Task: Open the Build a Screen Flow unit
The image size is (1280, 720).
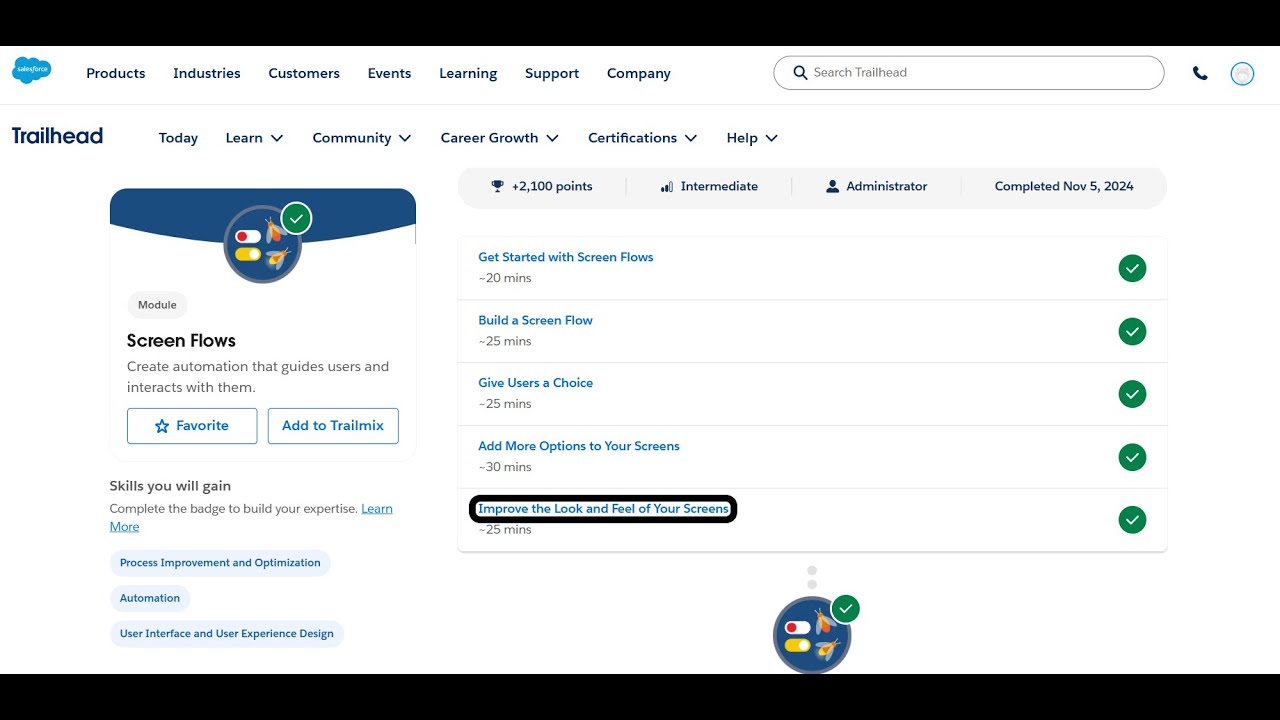Action: point(536,320)
